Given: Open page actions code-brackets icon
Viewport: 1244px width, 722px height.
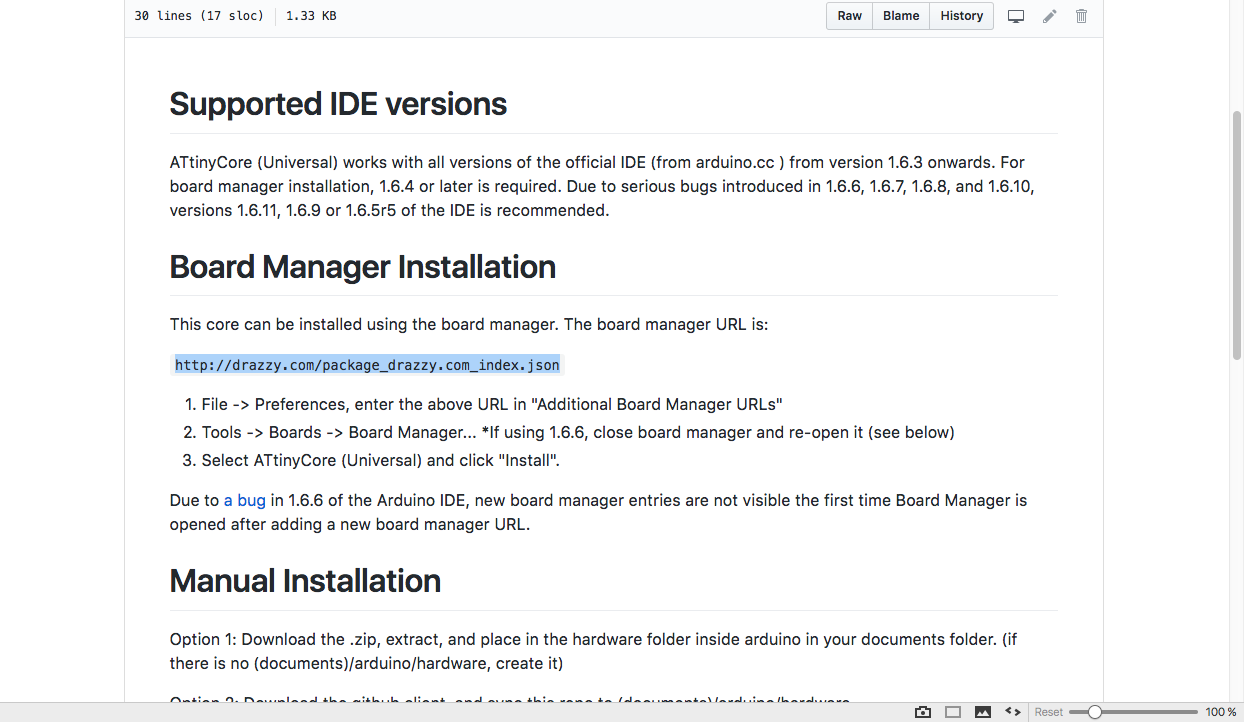Looking at the screenshot, I should [x=1013, y=712].
